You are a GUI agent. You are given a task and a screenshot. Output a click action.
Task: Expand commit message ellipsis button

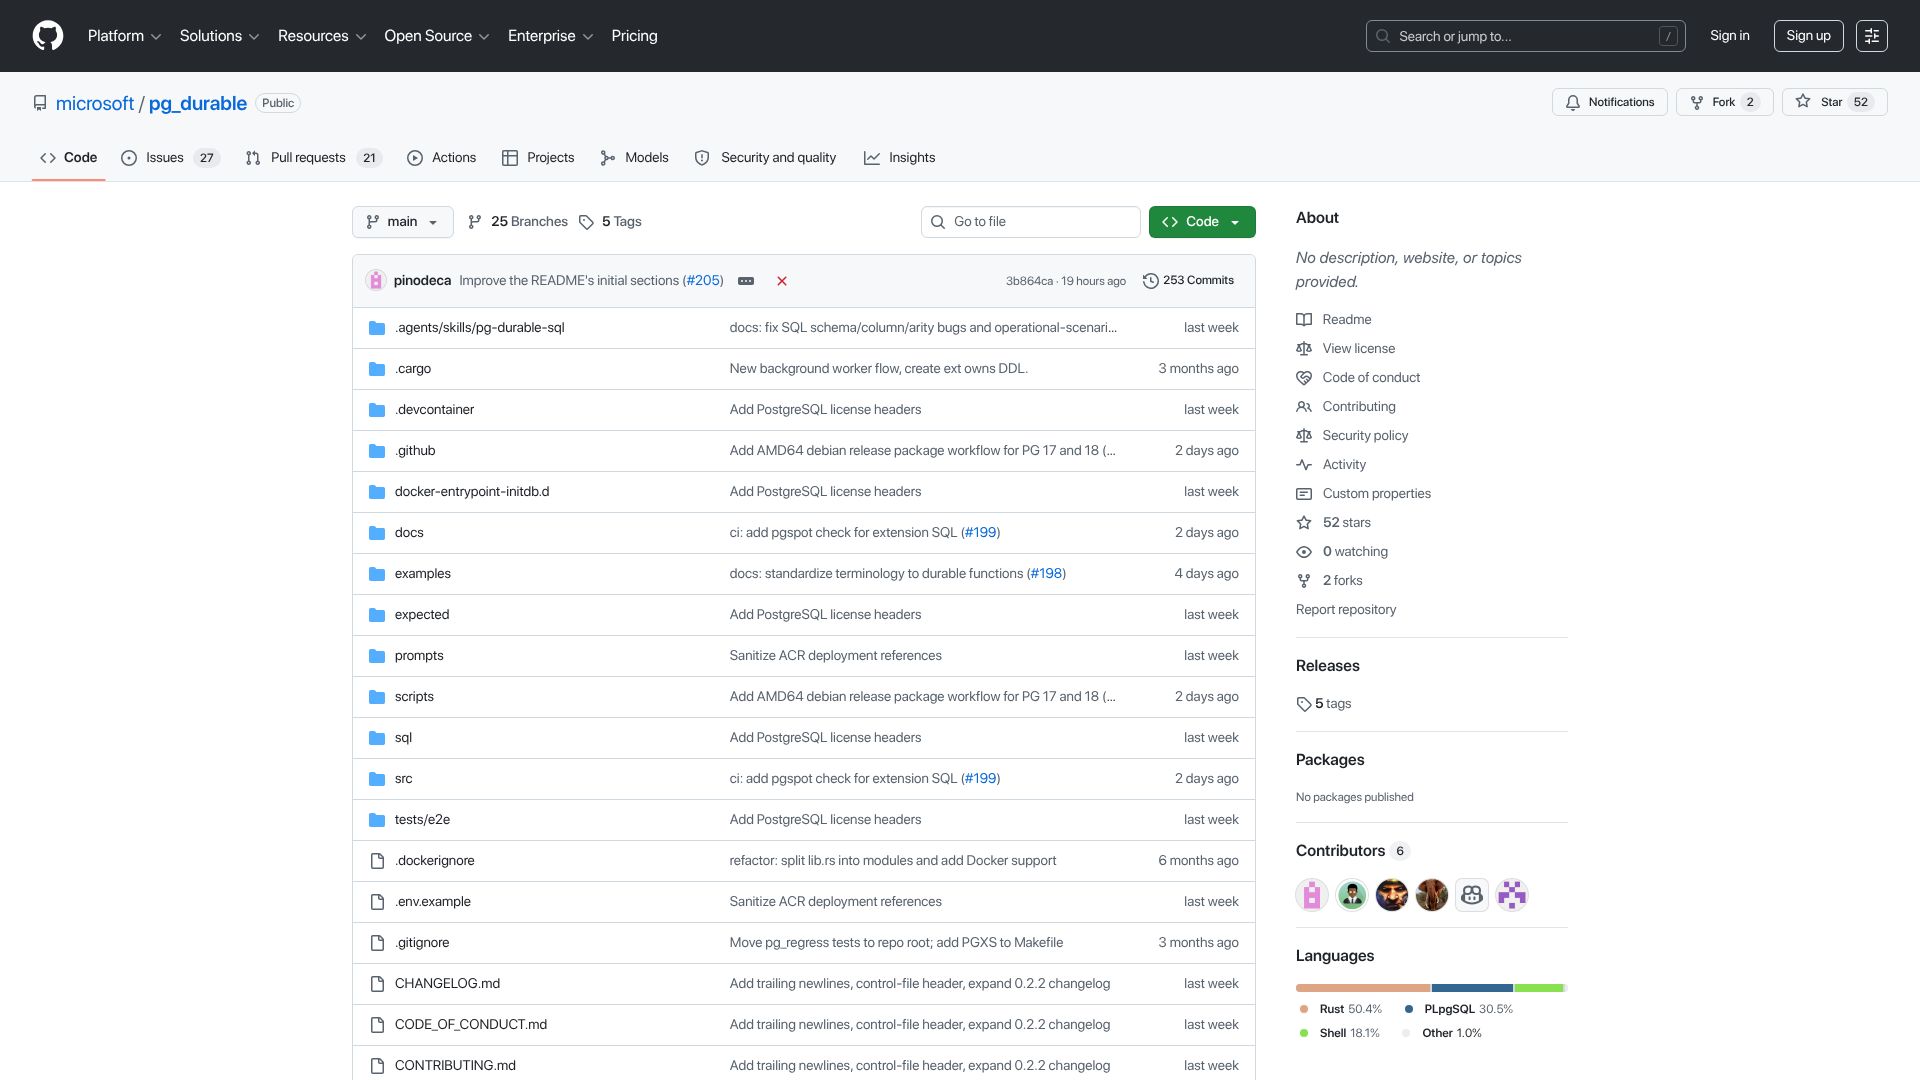[746, 281]
